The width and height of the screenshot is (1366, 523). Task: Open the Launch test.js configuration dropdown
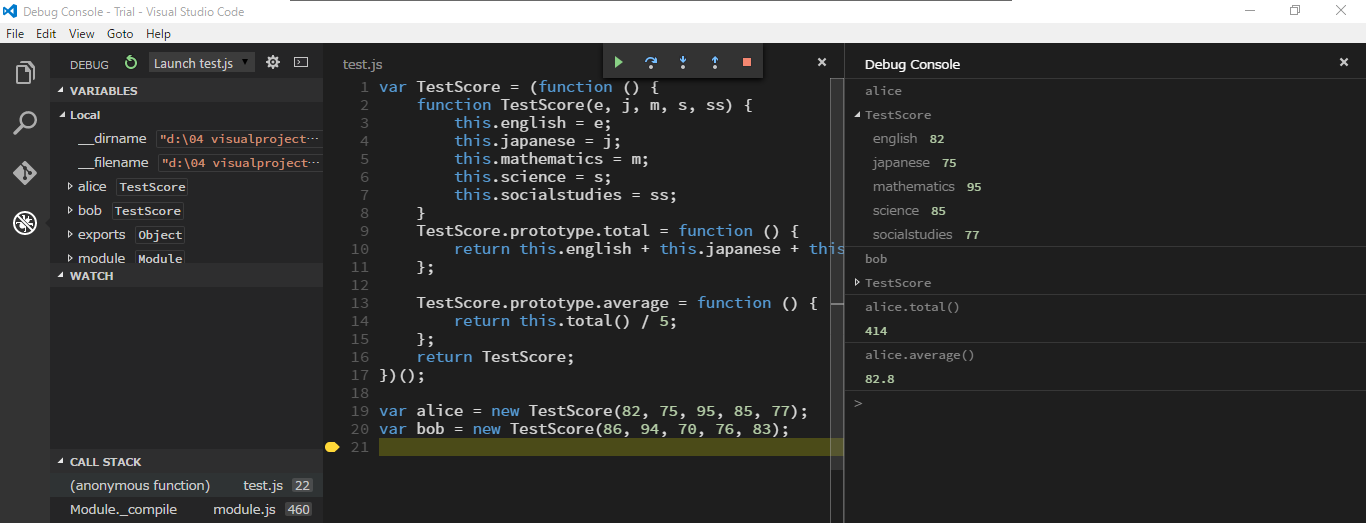pos(202,63)
